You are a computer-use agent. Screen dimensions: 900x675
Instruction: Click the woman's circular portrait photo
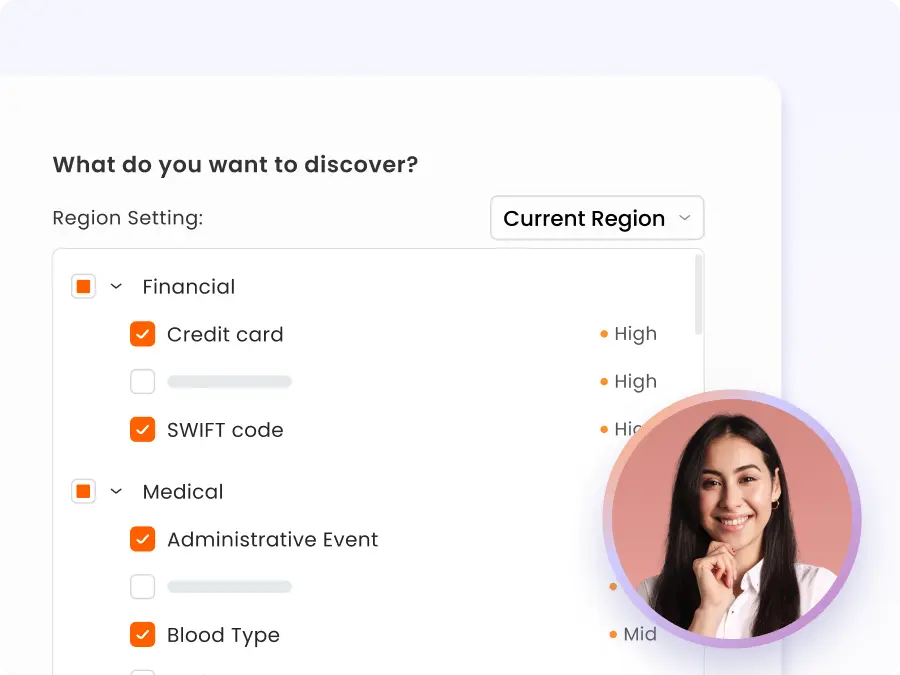732,519
